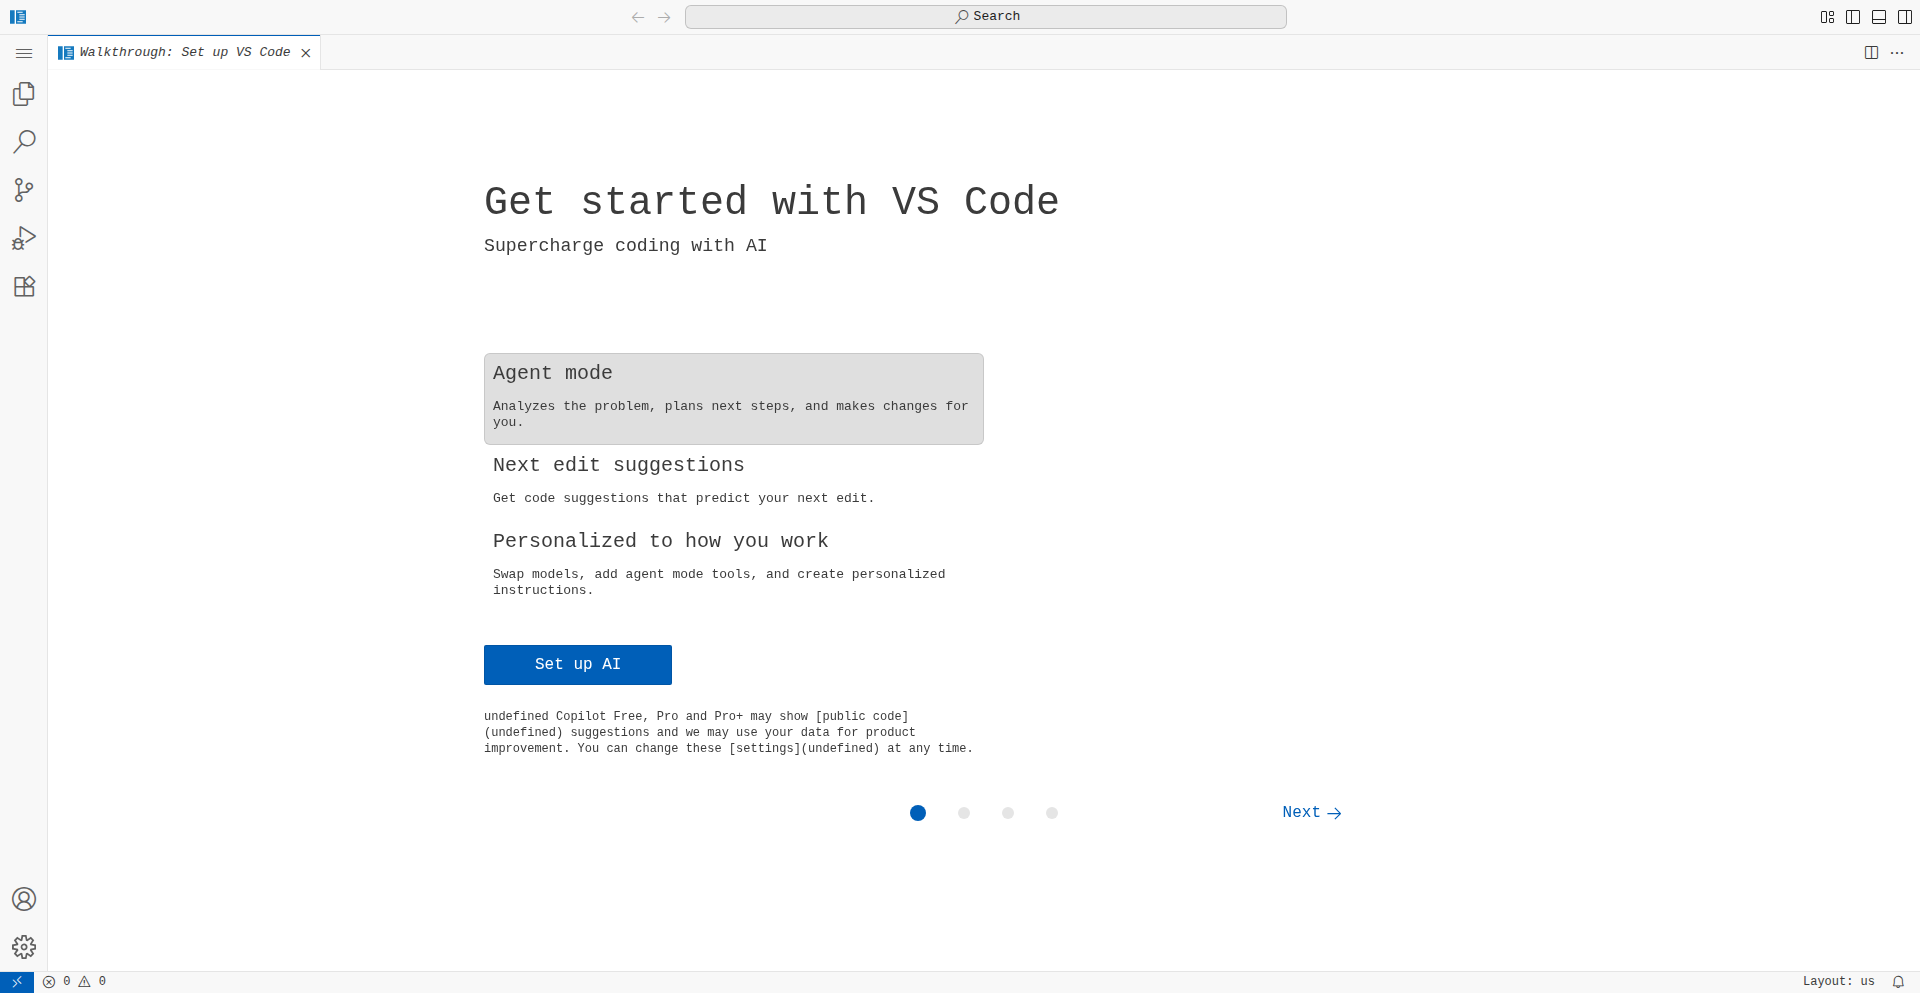Open the editor More Actions menu
Viewport: 1920px width, 993px height.
pyautogui.click(x=1897, y=53)
